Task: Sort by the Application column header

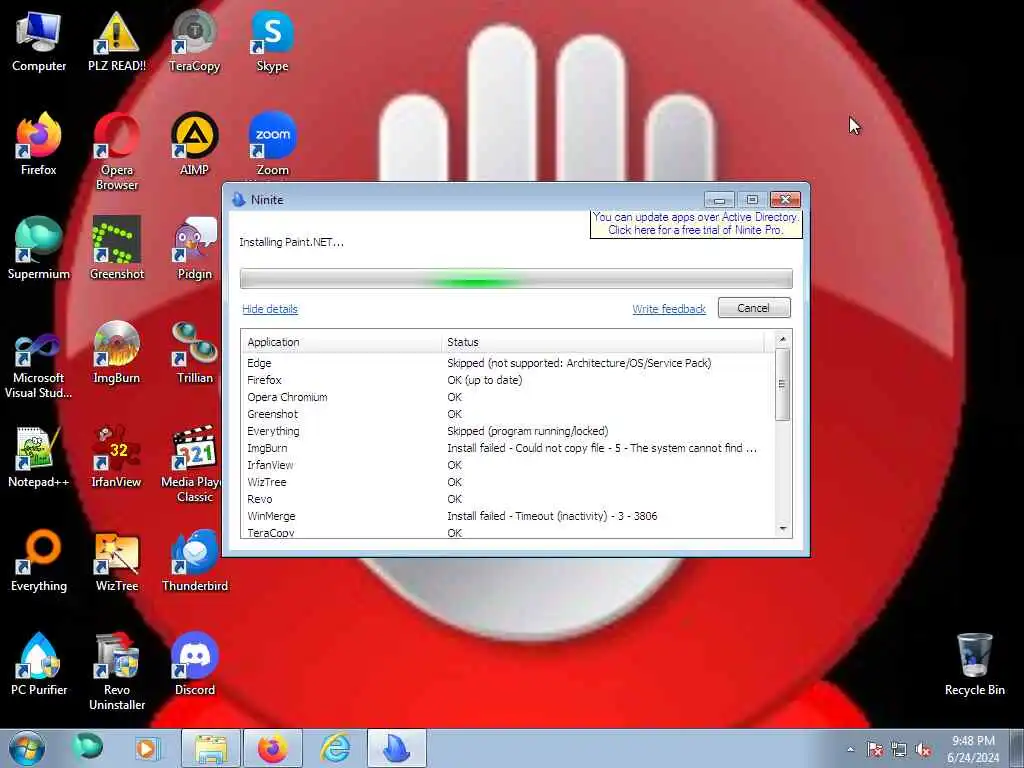Action: coord(341,342)
